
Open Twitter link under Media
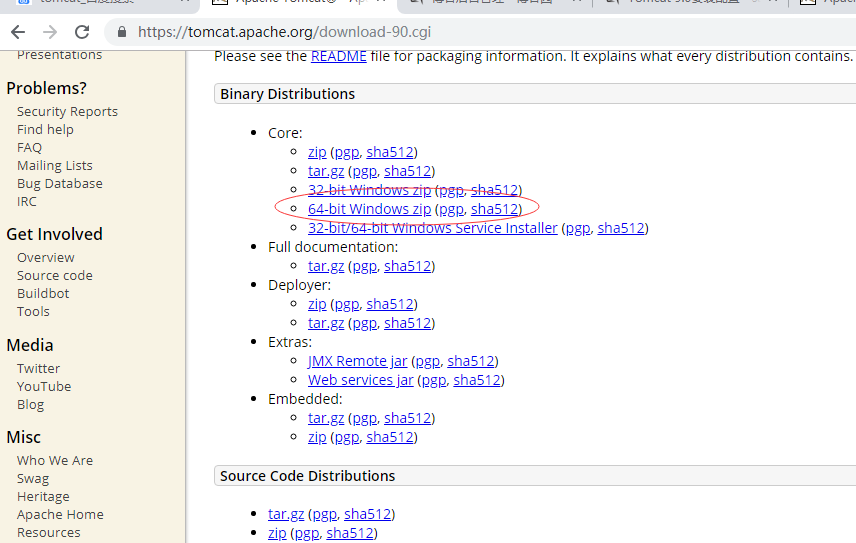click(x=38, y=368)
